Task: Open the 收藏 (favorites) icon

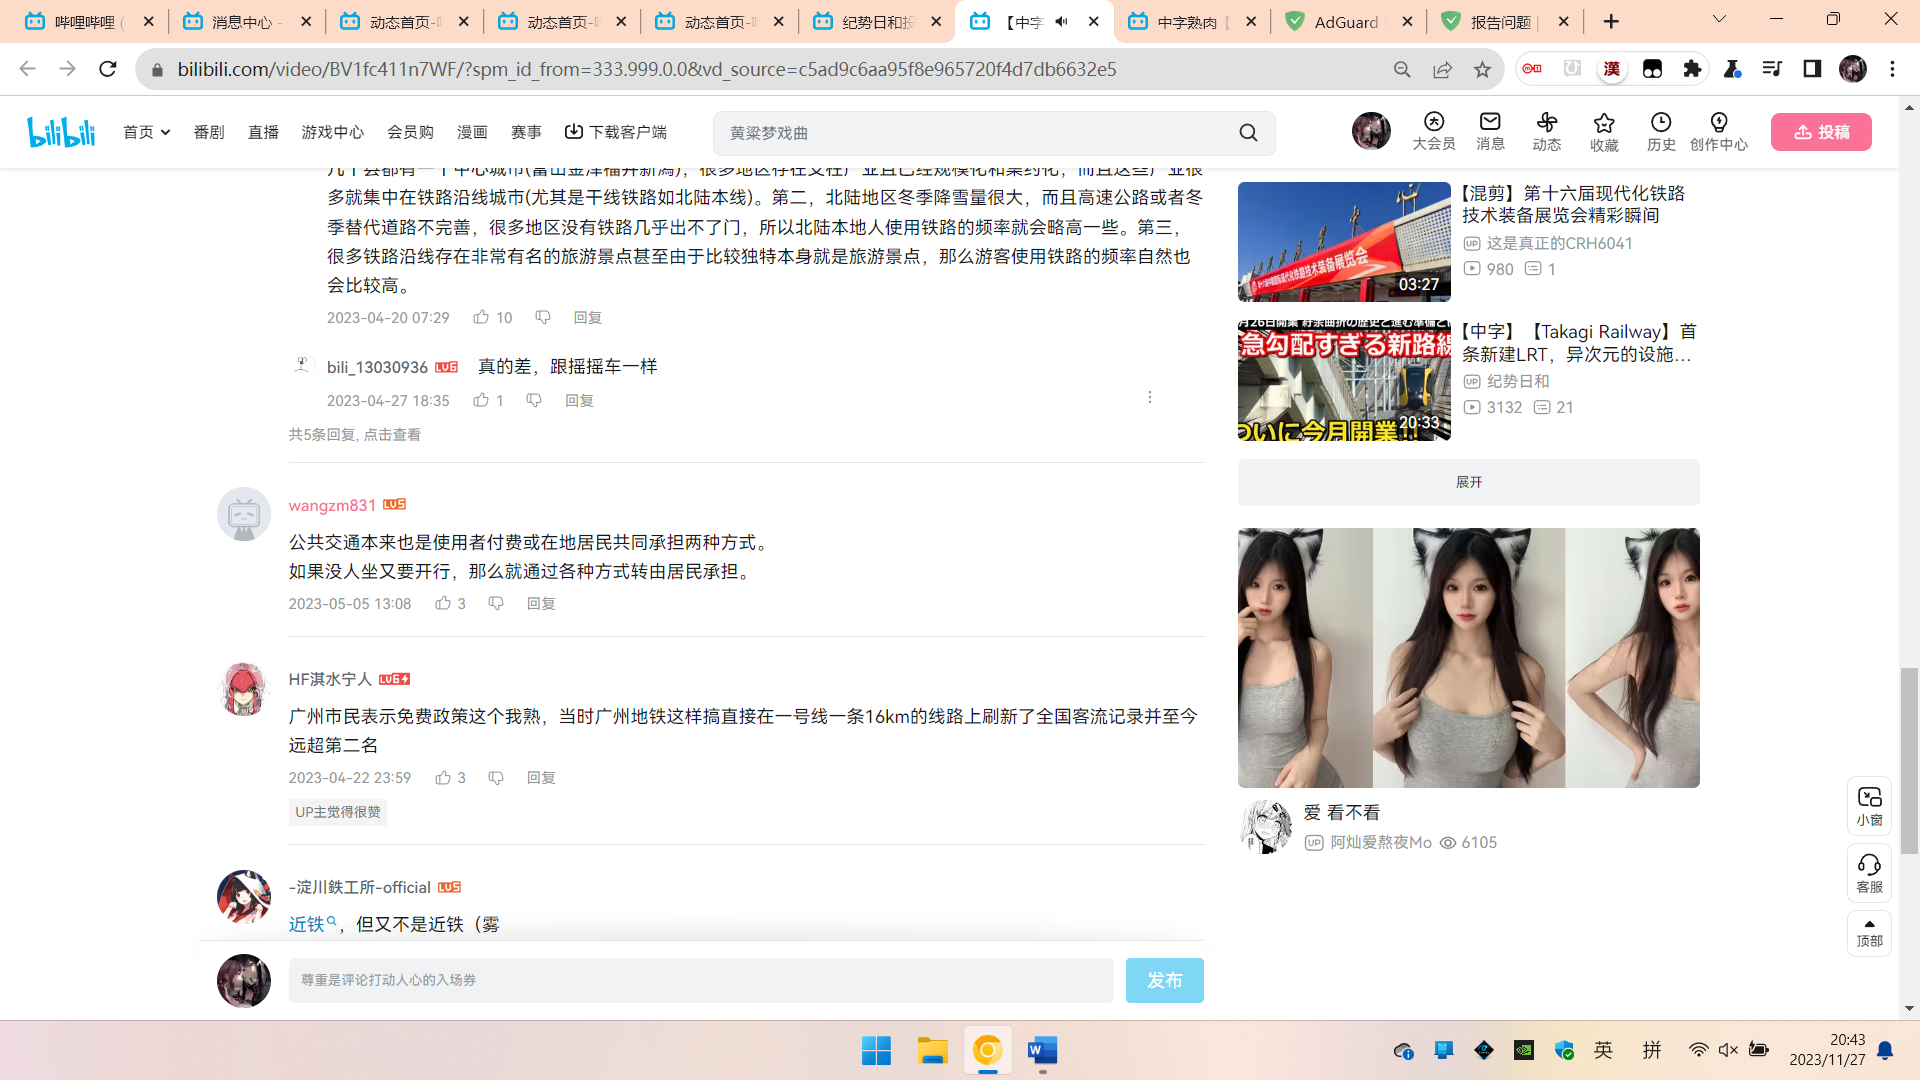Action: tap(1604, 131)
